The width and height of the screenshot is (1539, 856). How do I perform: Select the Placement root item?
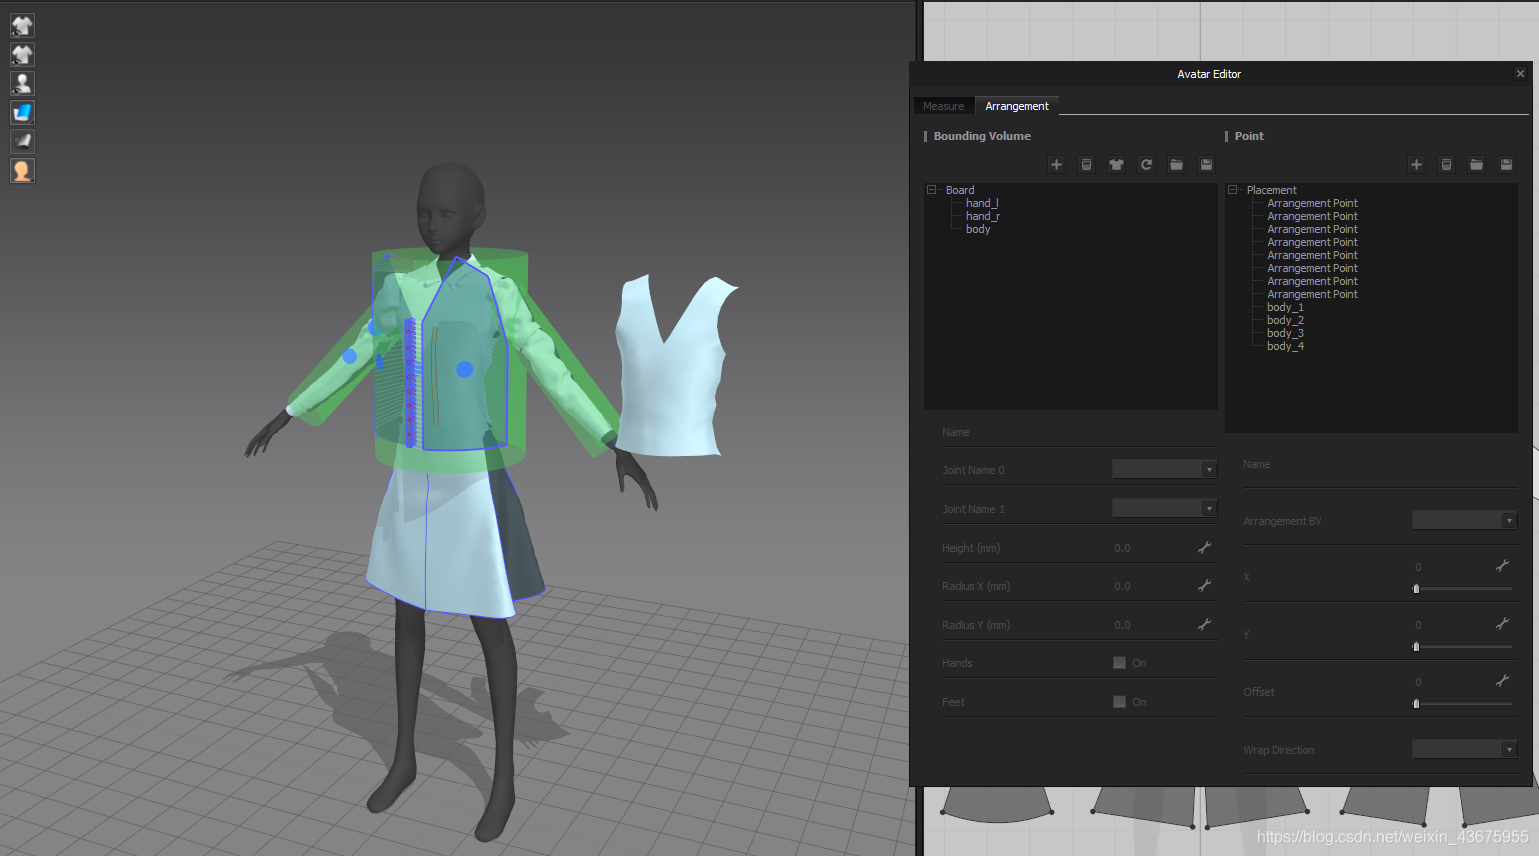point(1271,190)
